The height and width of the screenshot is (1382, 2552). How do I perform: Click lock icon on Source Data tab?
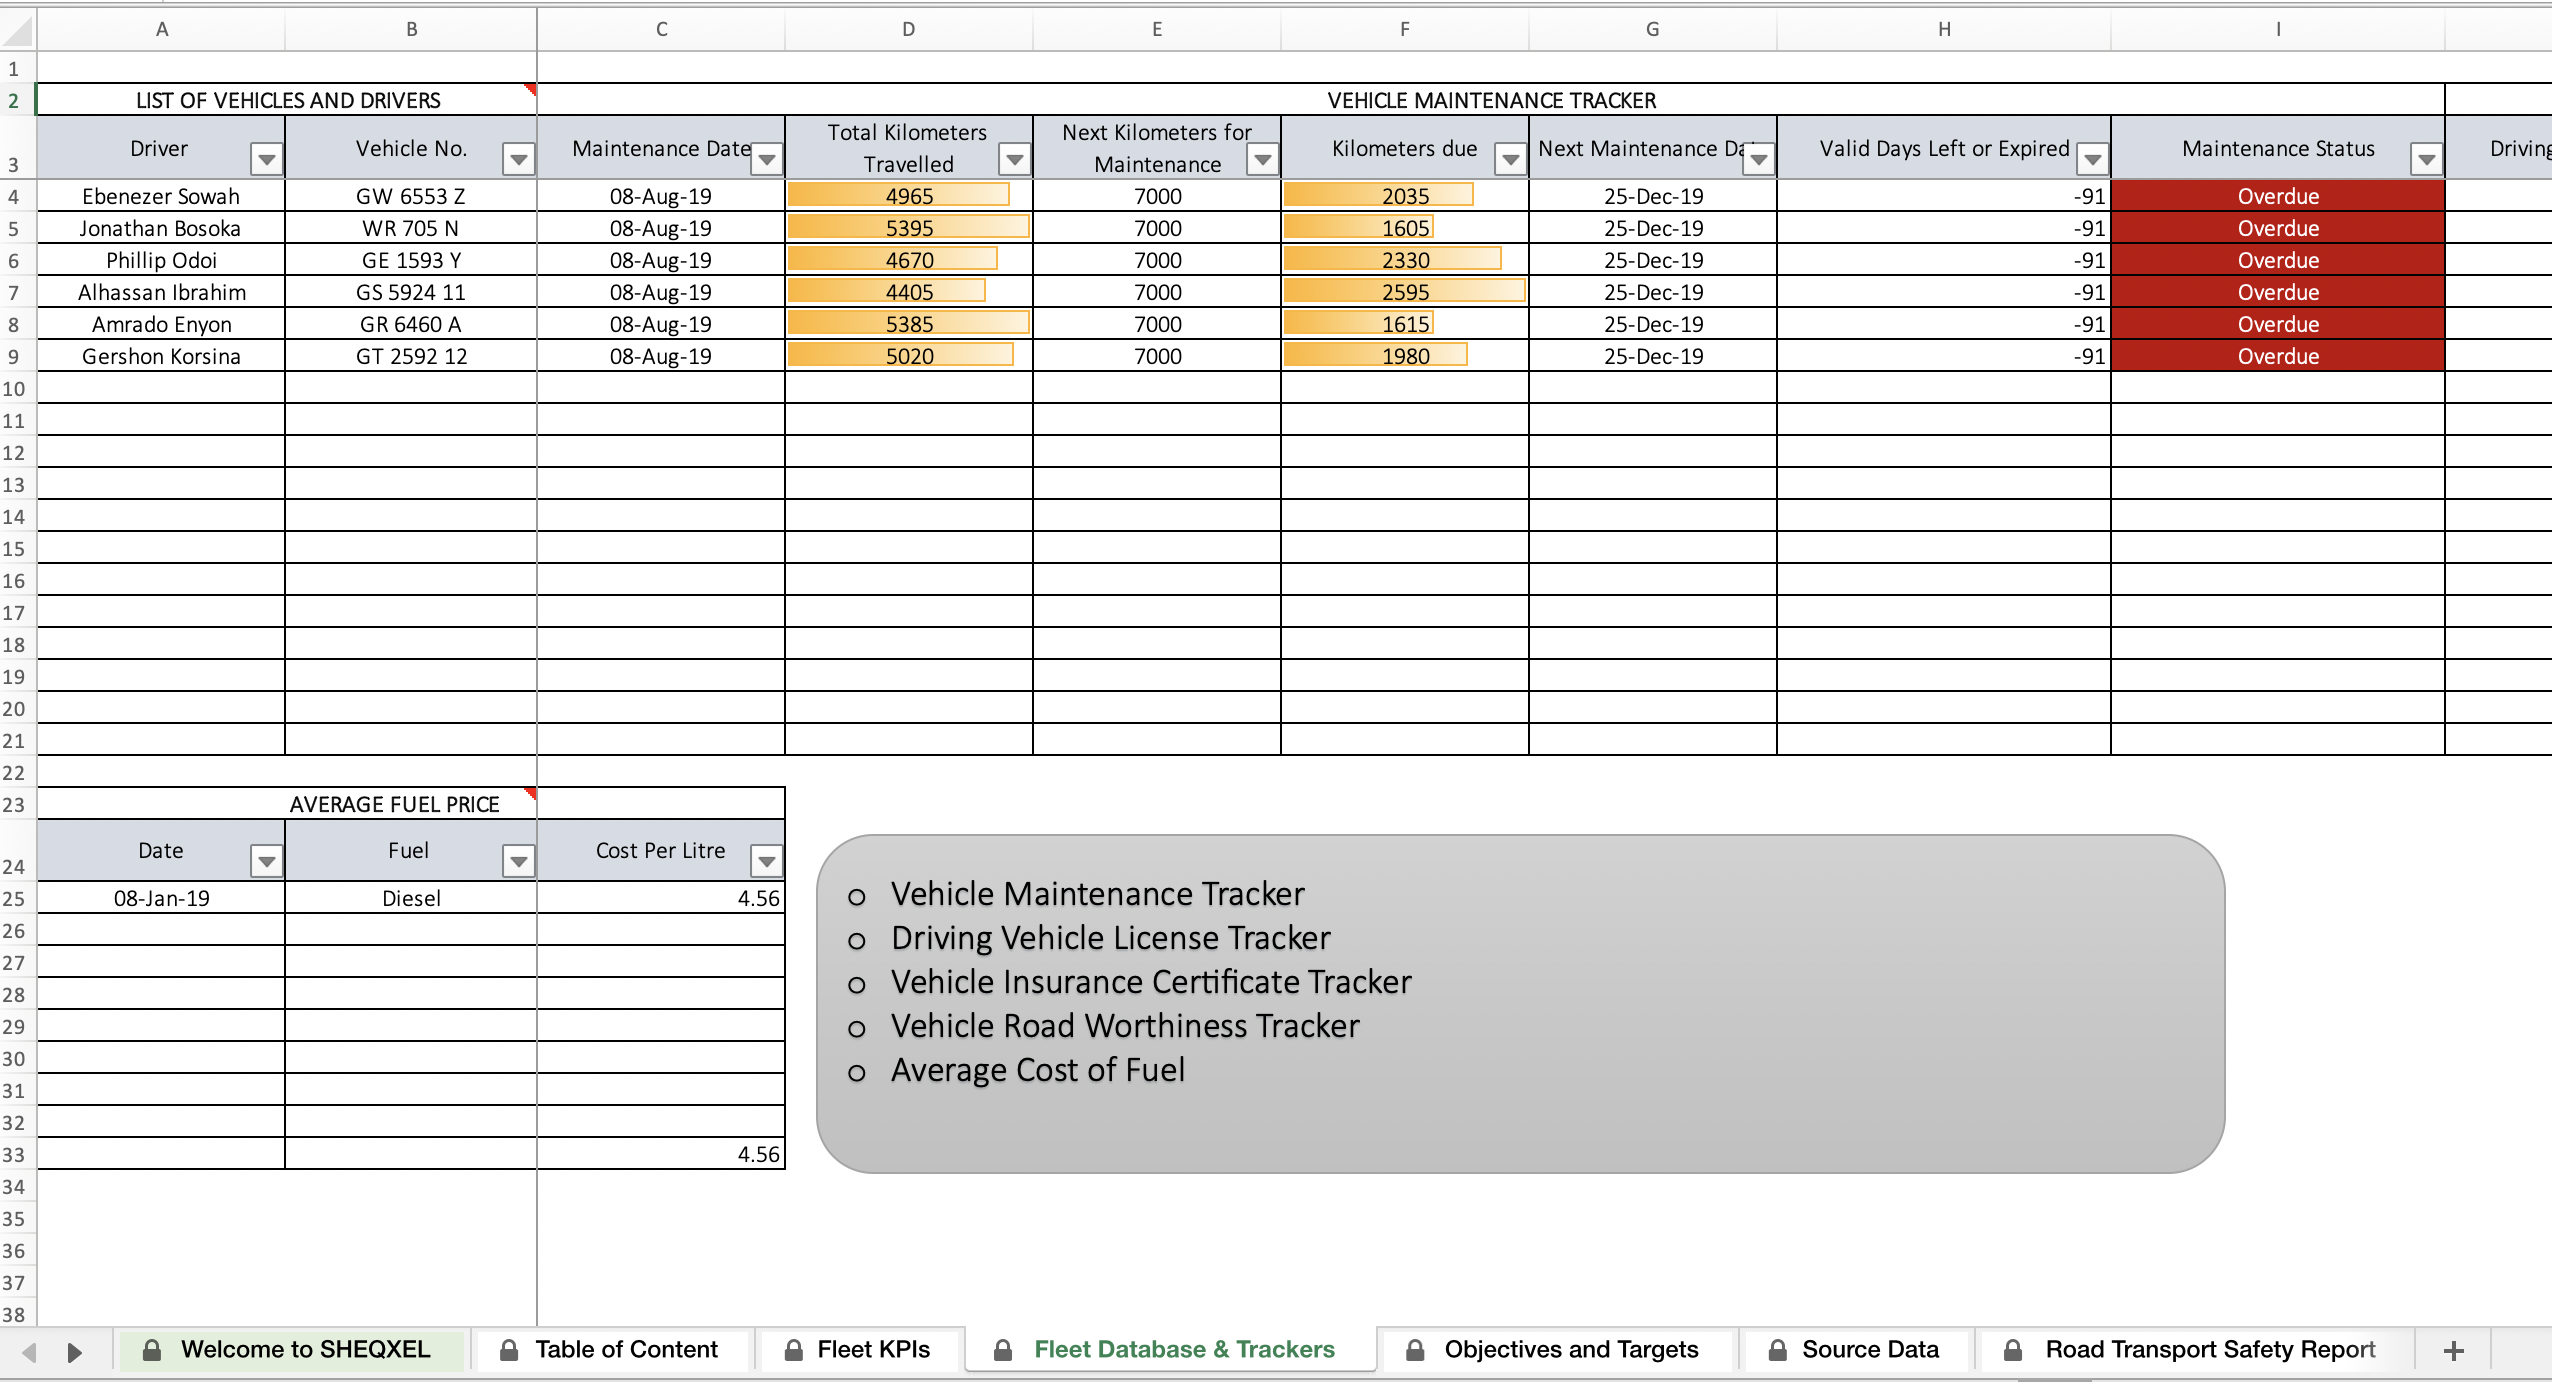pos(1778,1351)
